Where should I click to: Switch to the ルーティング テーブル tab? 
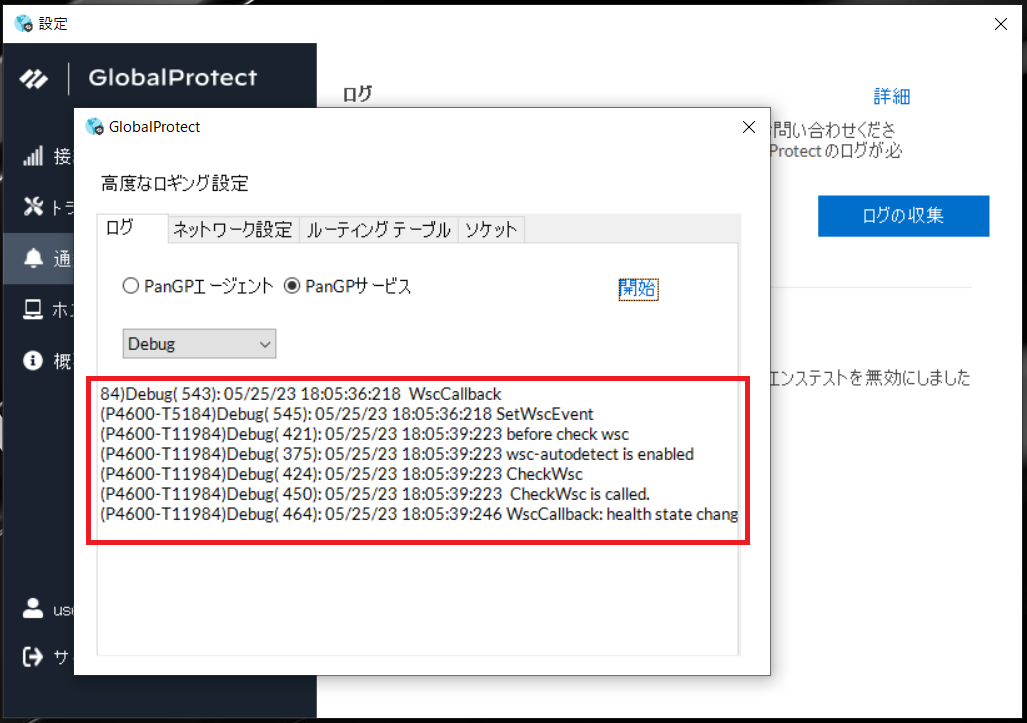[x=379, y=230]
